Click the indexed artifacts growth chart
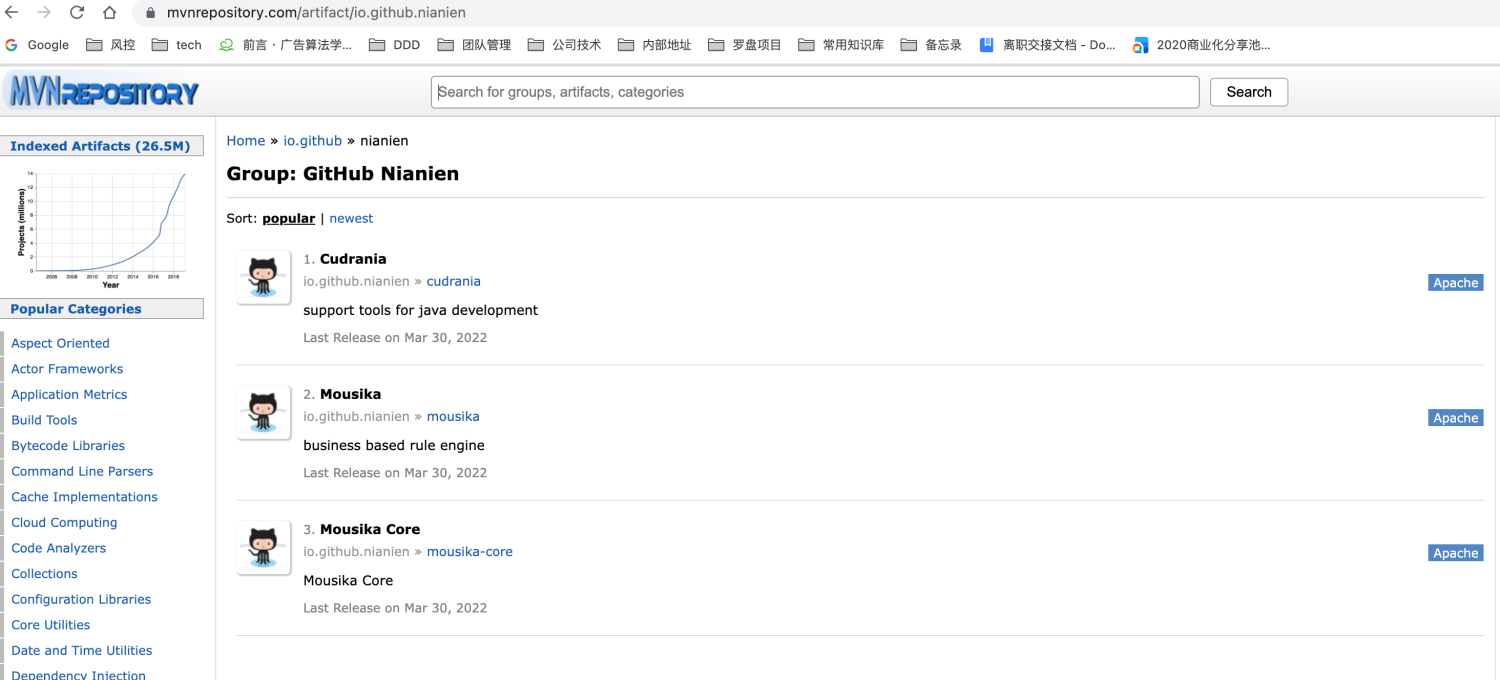 click(x=102, y=226)
